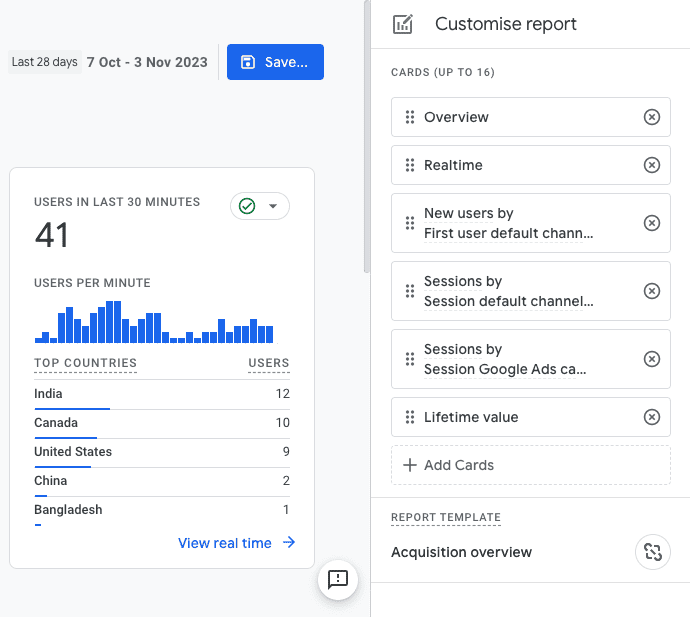Select New users by First user default card
The height and width of the screenshot is (620, 690).
pyautogui.click(x=531, y=223)
